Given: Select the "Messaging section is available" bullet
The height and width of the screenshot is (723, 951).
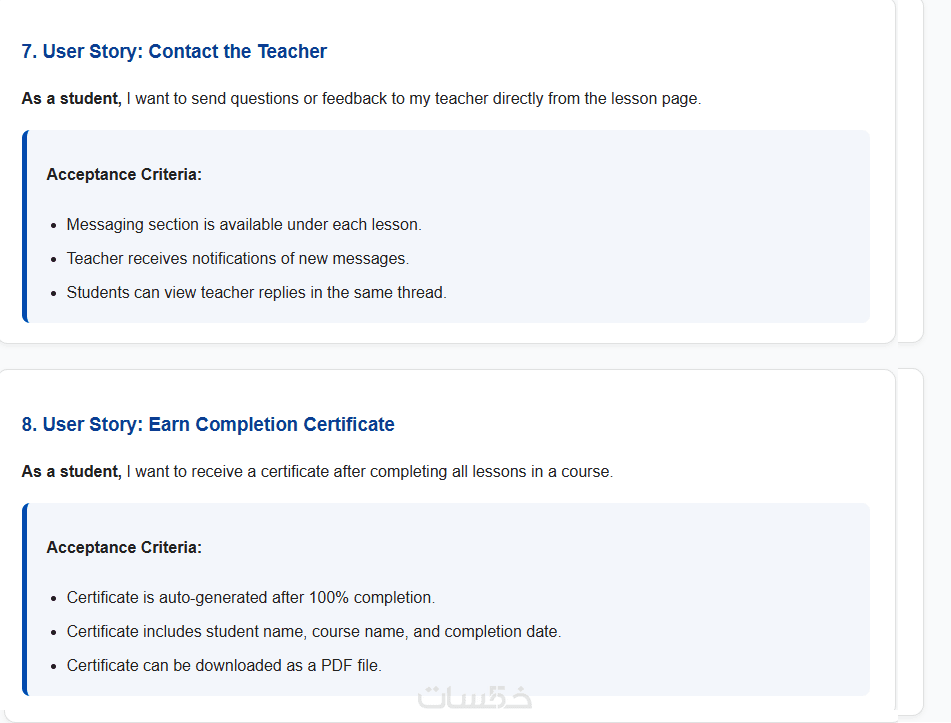Looking at the screenshot, I should (244, 224).
